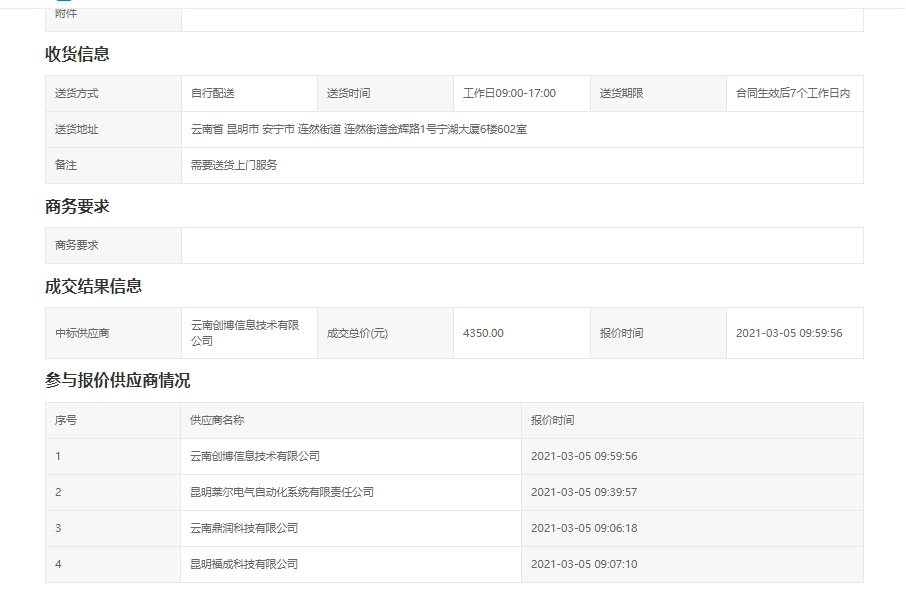This screenshot has width=906, height=609.
Task: Select the total price '4350.00'
Action: click(x=483, y=333)
